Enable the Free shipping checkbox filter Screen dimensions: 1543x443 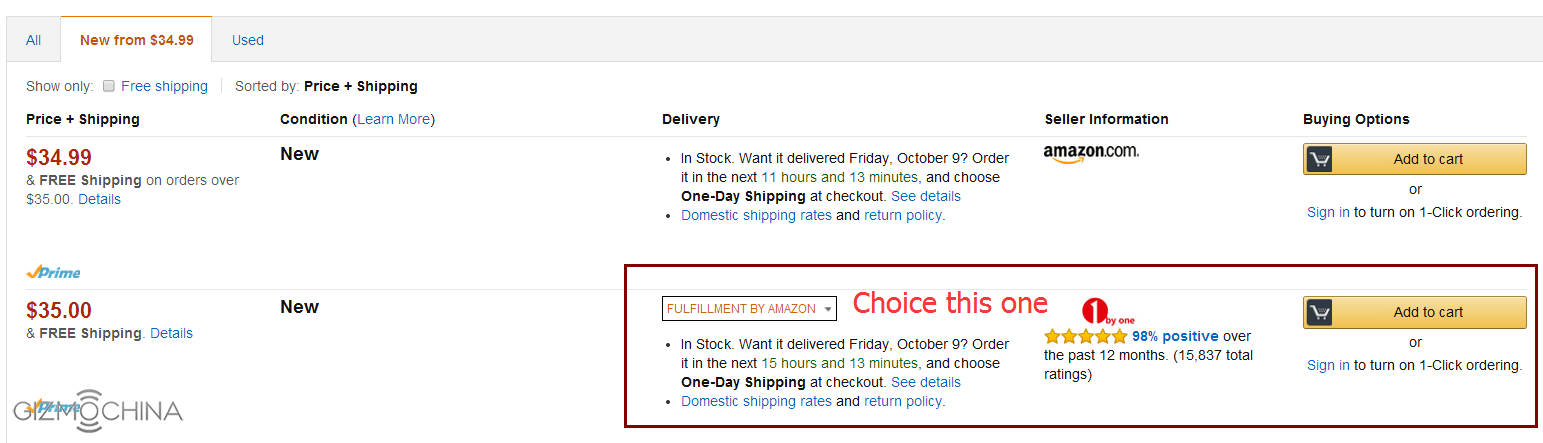(x=109, y=86)
